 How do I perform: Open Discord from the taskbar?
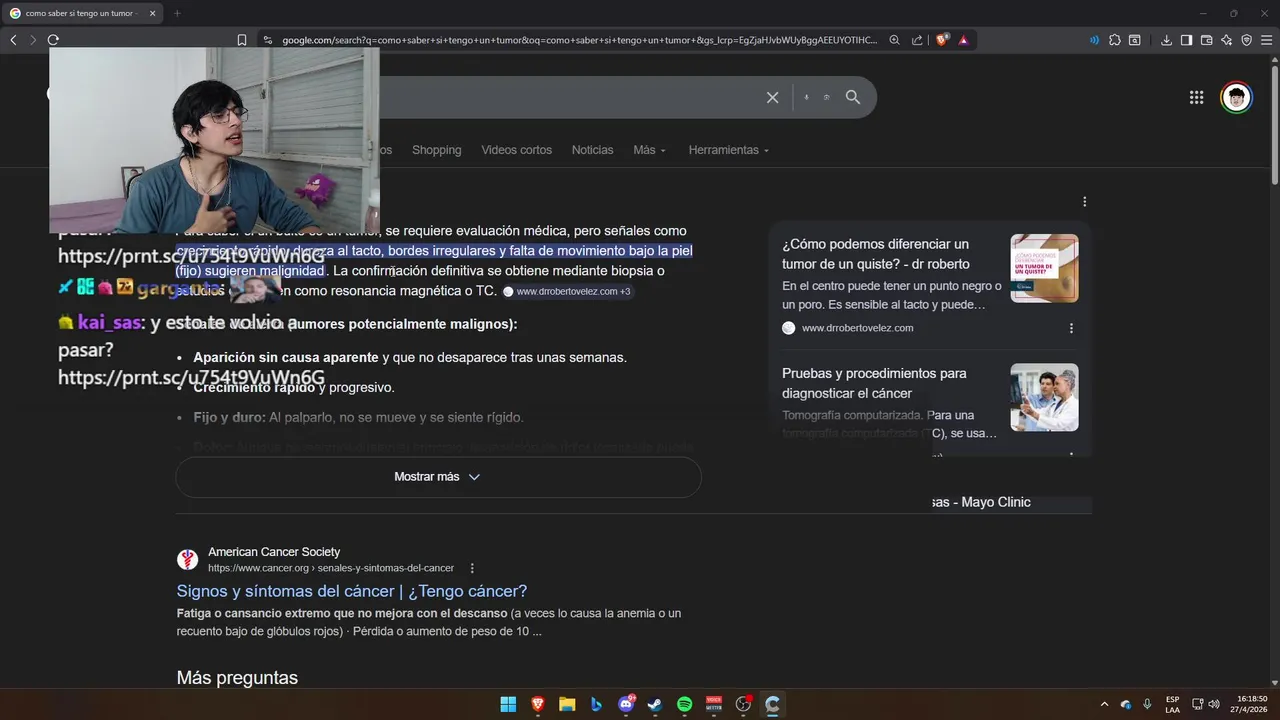(x=626, y=704)
